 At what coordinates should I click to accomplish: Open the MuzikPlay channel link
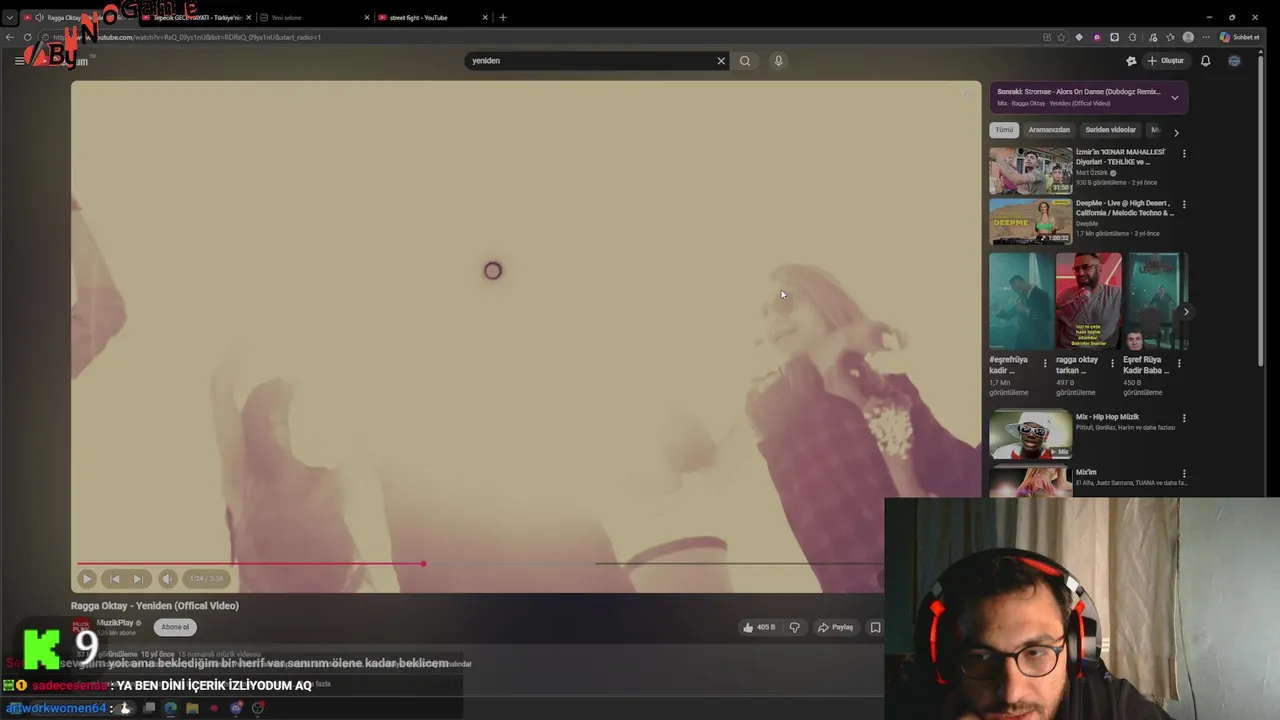[x=115, y=623]
